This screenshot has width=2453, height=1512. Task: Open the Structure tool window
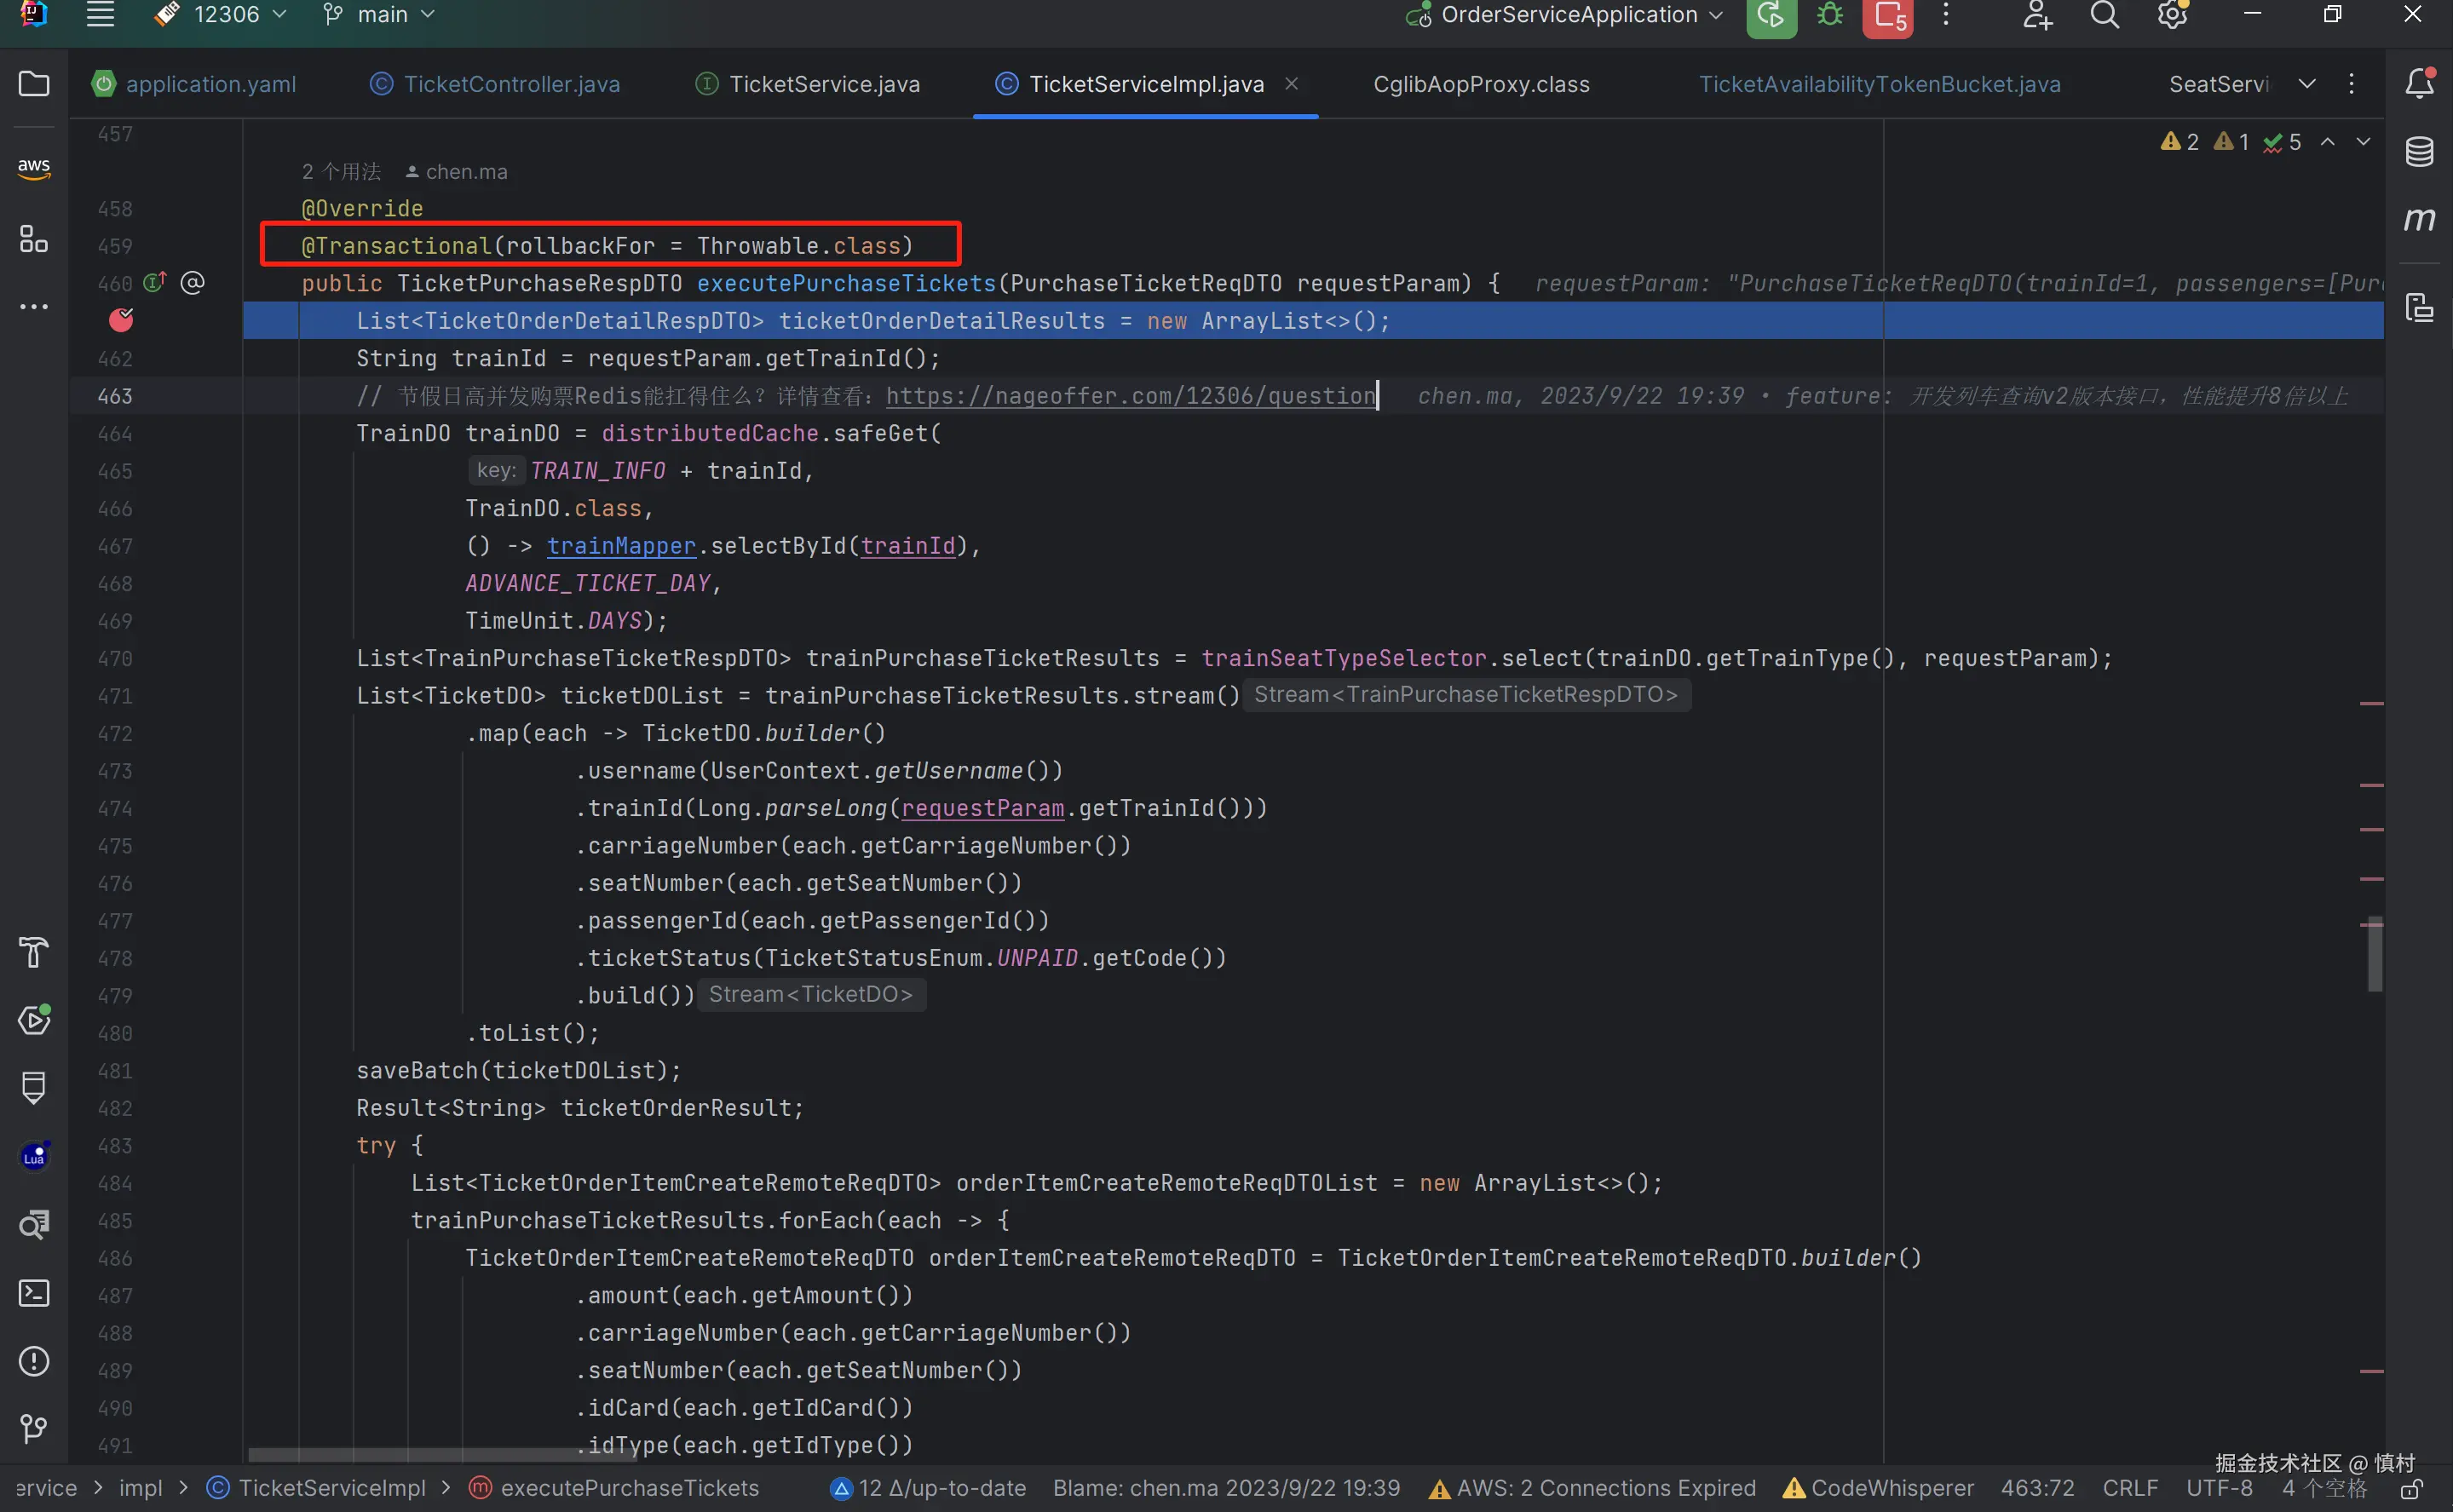(x=34, y=239)
